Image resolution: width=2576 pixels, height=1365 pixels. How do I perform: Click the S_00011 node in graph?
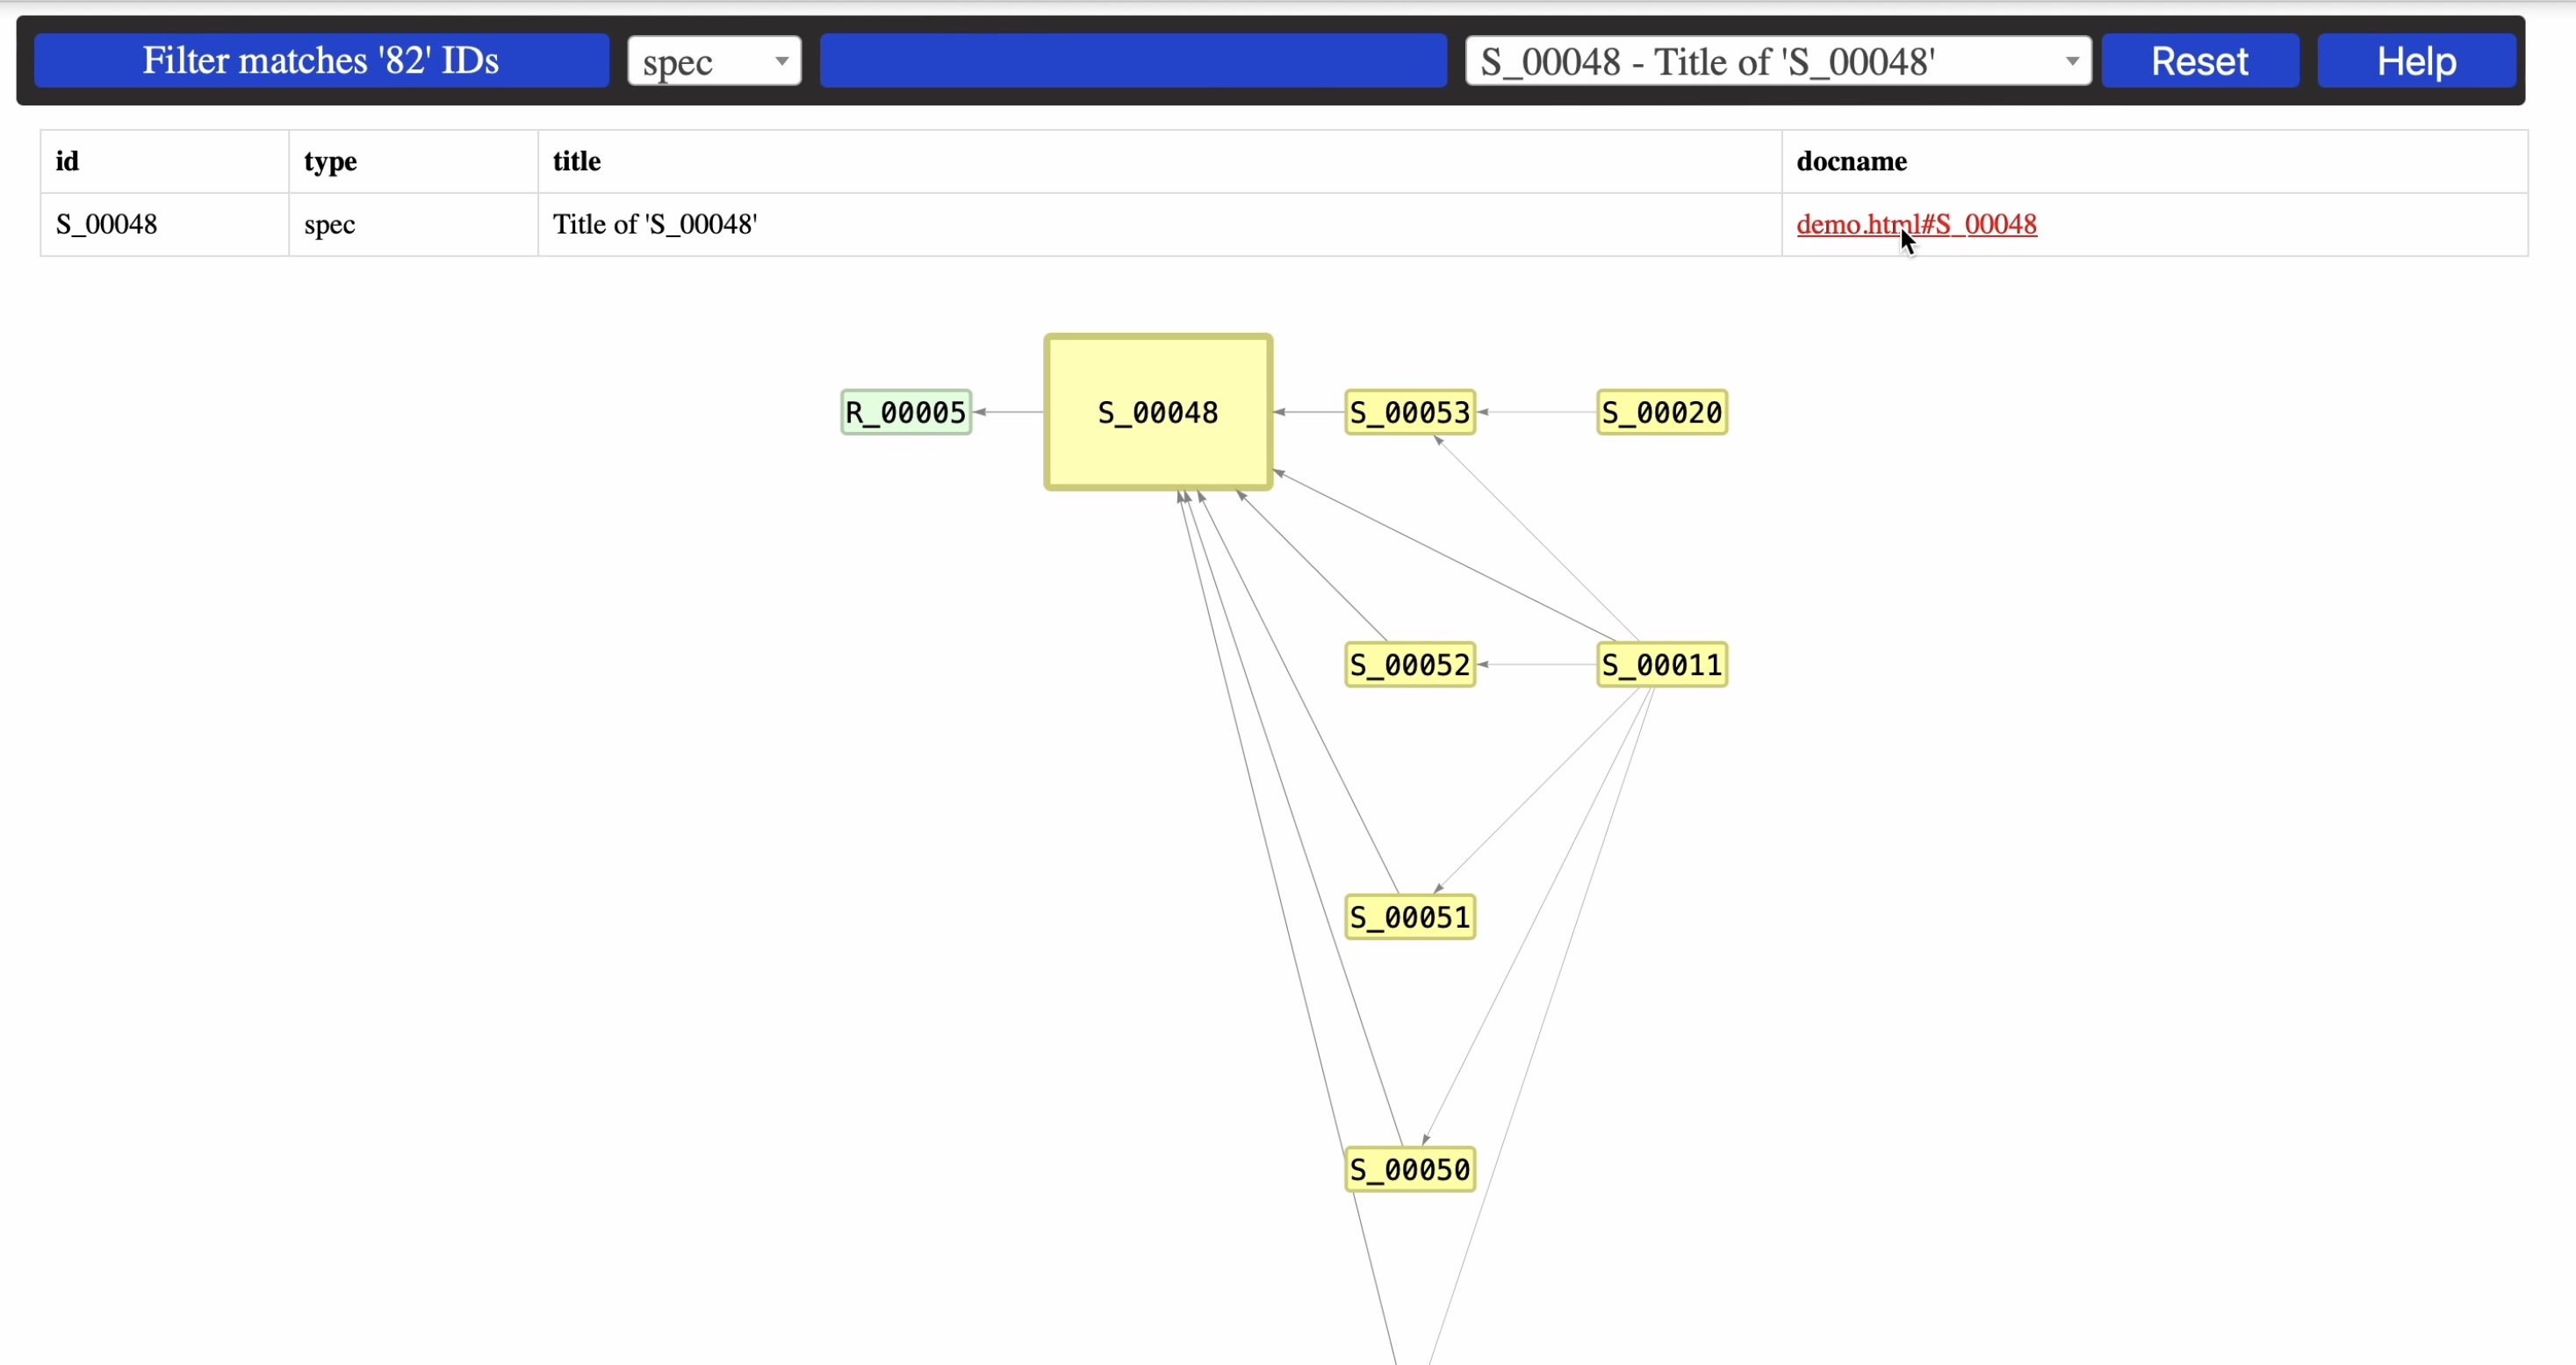tap(1661, 665)
